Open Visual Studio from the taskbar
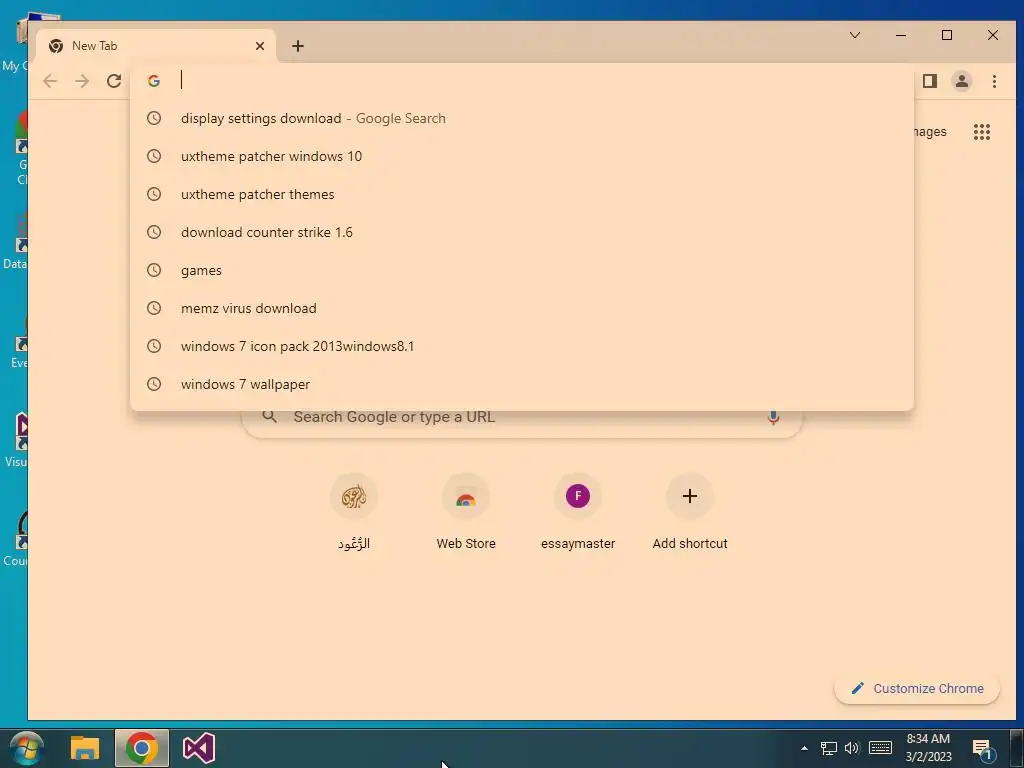The height and width of the screenshot is (768, 1024). pyautogui.click(x=199, y=748)
